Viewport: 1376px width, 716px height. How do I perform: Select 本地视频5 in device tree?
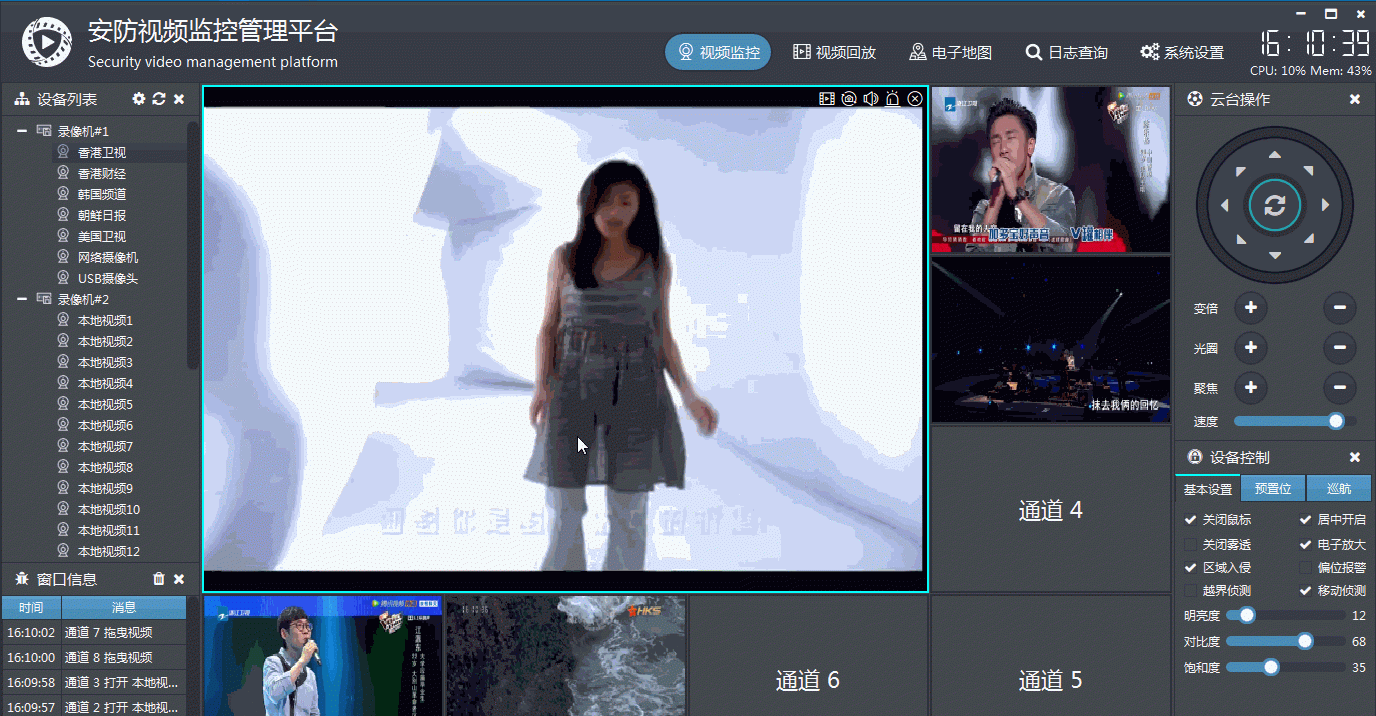coord(105,404)
